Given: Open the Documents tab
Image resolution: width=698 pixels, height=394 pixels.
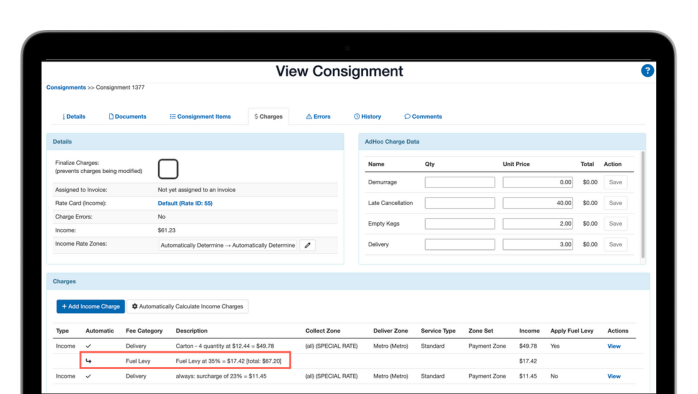Looking at the screenshot, I should point(128,117).
